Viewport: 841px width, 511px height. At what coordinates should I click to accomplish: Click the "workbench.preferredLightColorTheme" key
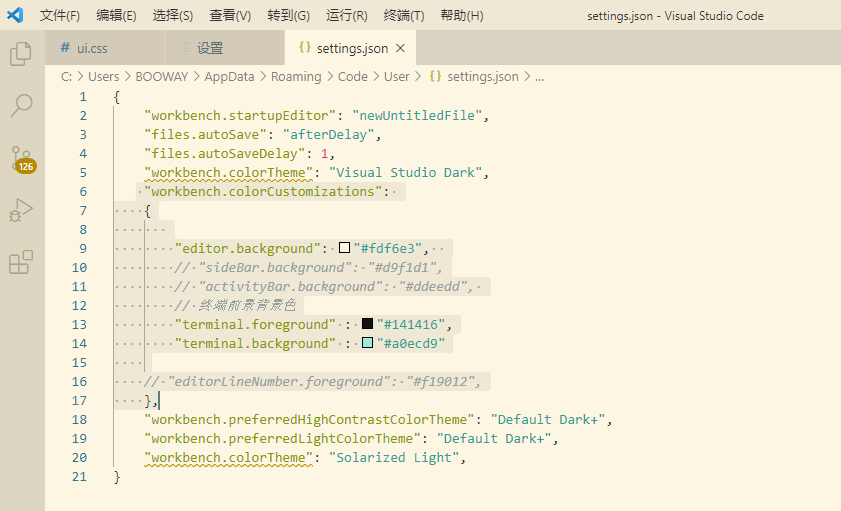click(282, 439)
